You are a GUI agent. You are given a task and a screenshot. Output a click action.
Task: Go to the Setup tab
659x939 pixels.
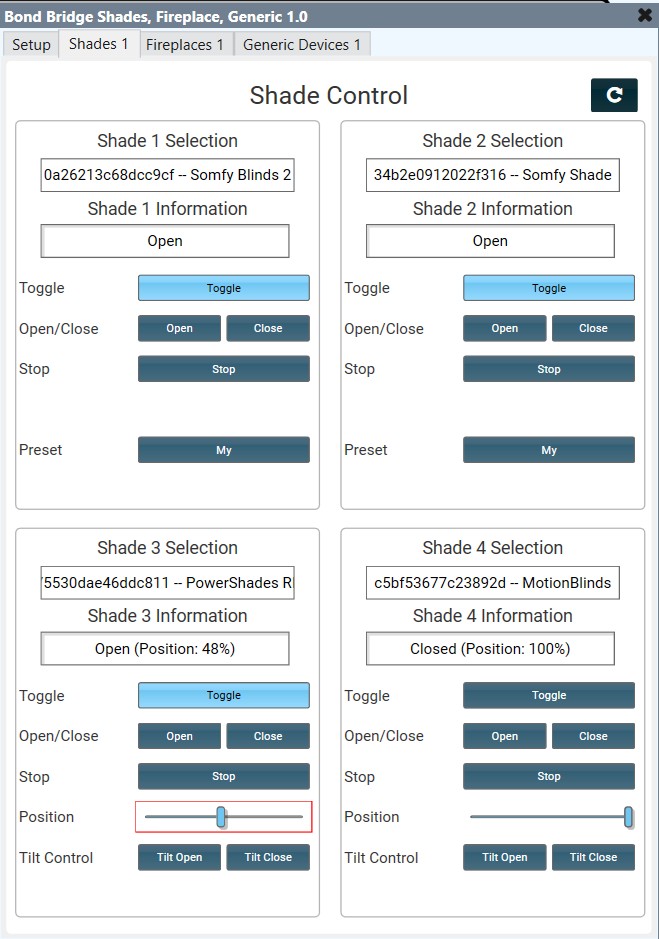tap(30, 44)
